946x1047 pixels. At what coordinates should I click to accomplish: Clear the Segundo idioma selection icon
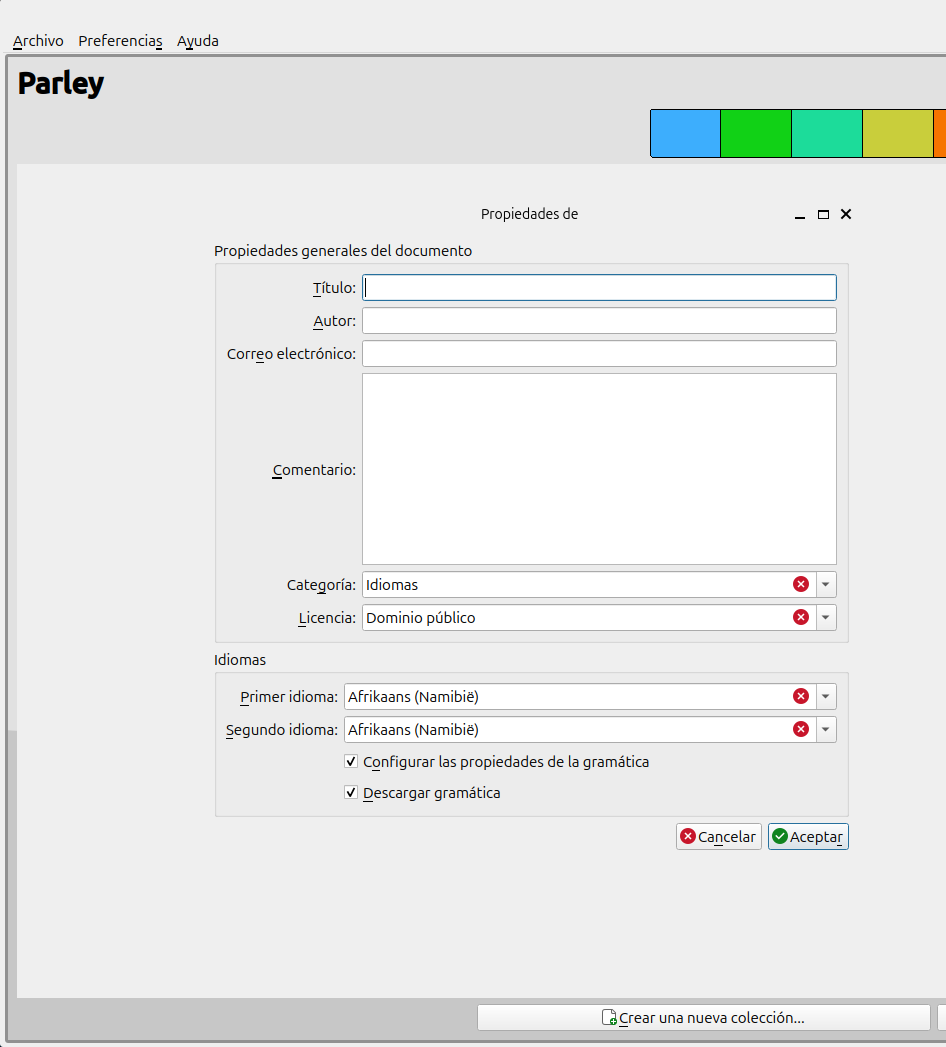pos(800,730)
